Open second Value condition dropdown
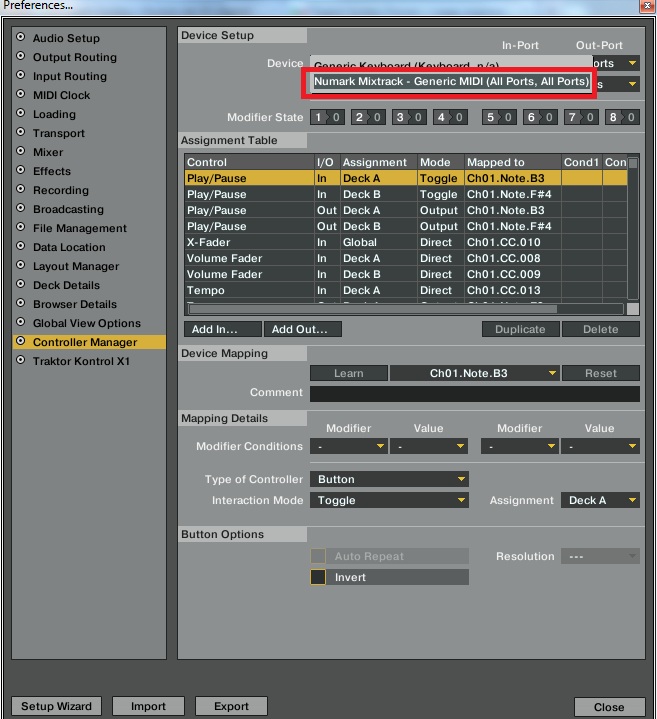The image size is (657, 719). (600, 446)
